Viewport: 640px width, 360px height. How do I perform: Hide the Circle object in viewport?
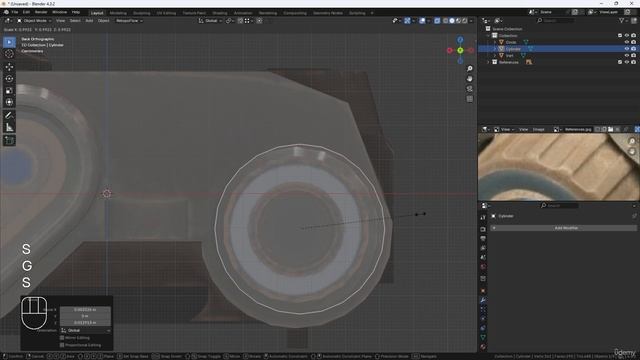tap(627, 42)
